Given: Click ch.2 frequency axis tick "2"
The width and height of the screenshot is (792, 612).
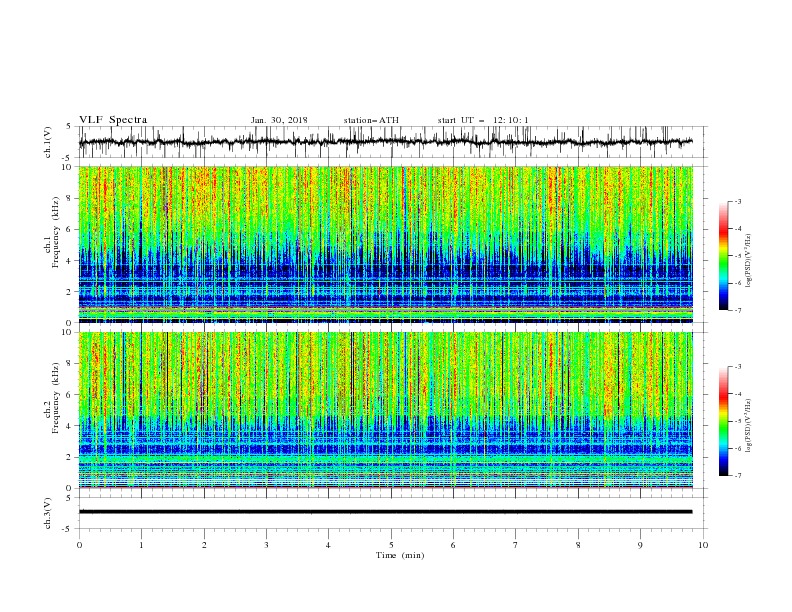Looking at the screenshot, I should (69, 457).
